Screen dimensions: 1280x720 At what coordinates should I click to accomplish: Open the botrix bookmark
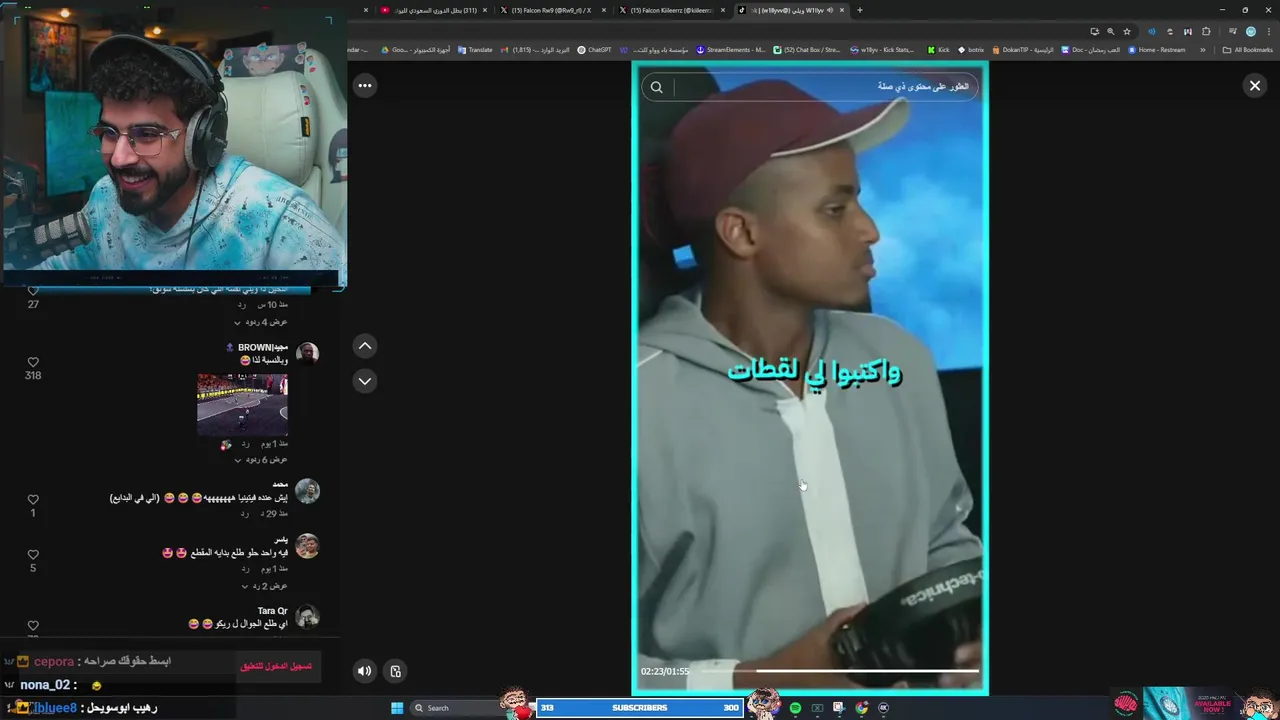pyautogui.click(x=971, y=49)
